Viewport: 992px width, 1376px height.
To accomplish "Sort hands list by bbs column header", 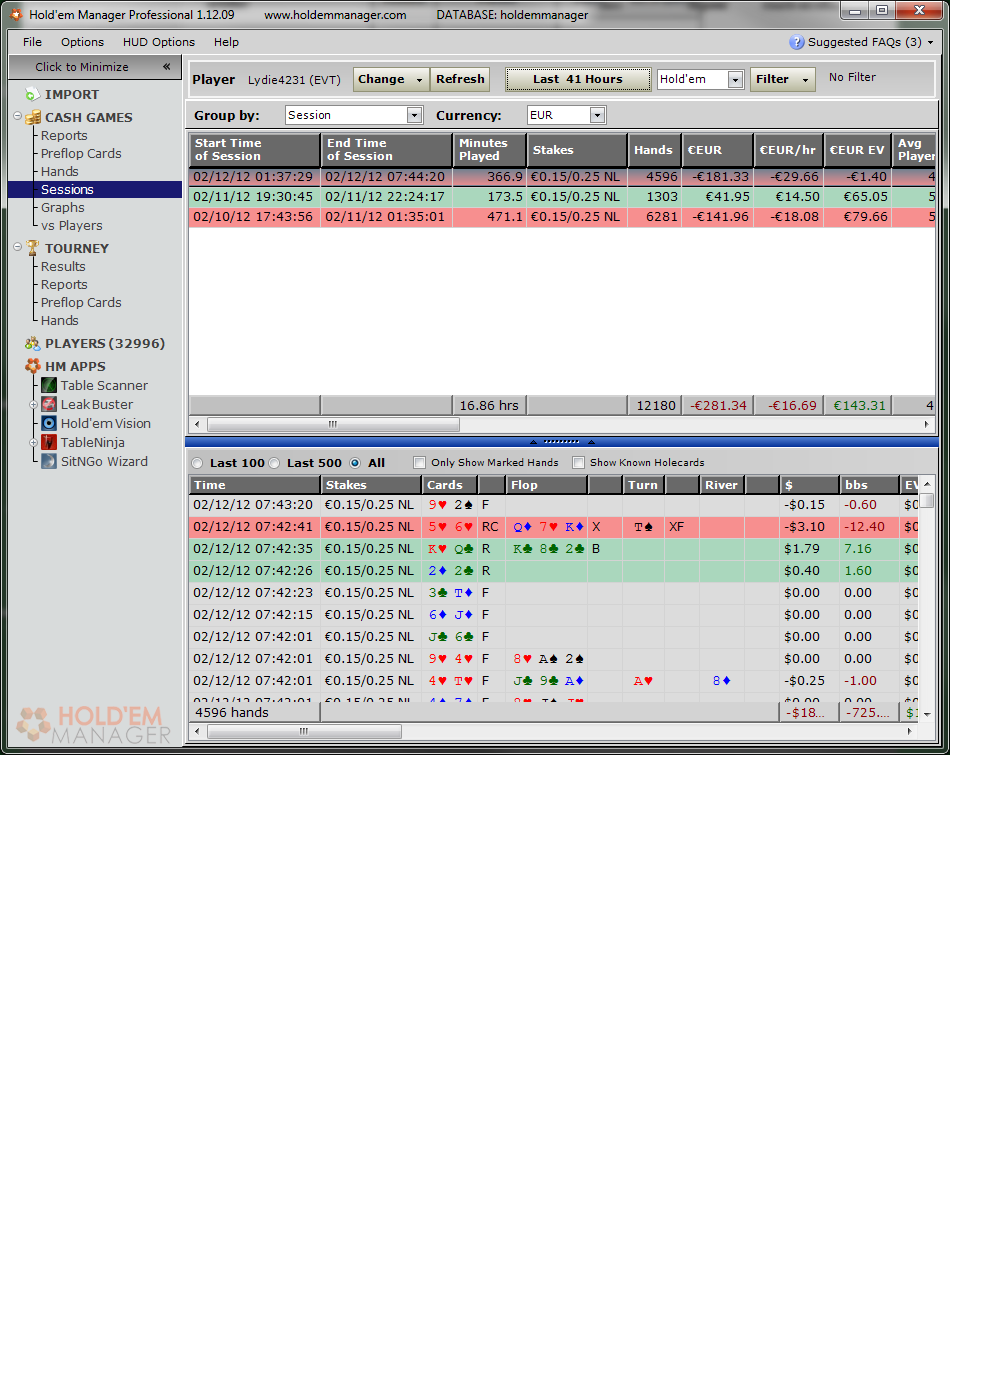I will (x=869, y=485).
